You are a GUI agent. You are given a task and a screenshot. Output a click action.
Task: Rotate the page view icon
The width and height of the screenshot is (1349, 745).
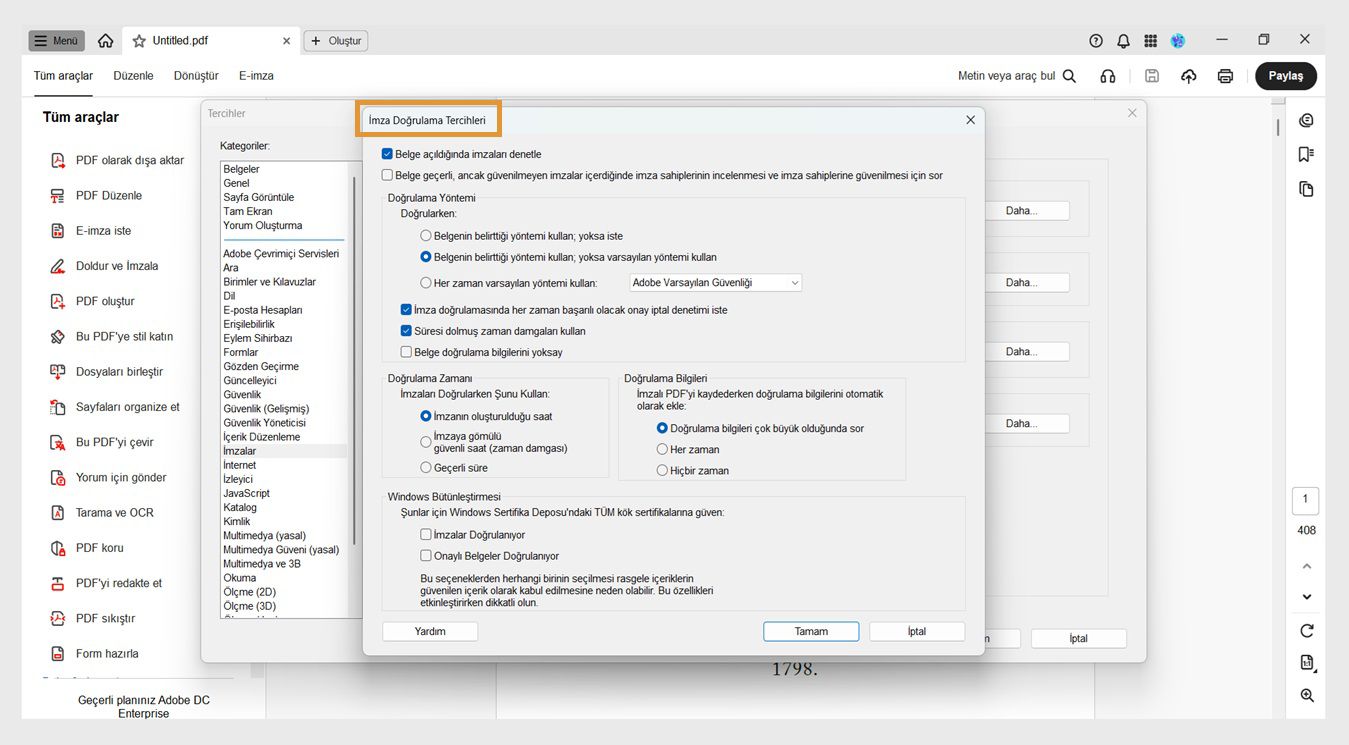[1306, 631]
